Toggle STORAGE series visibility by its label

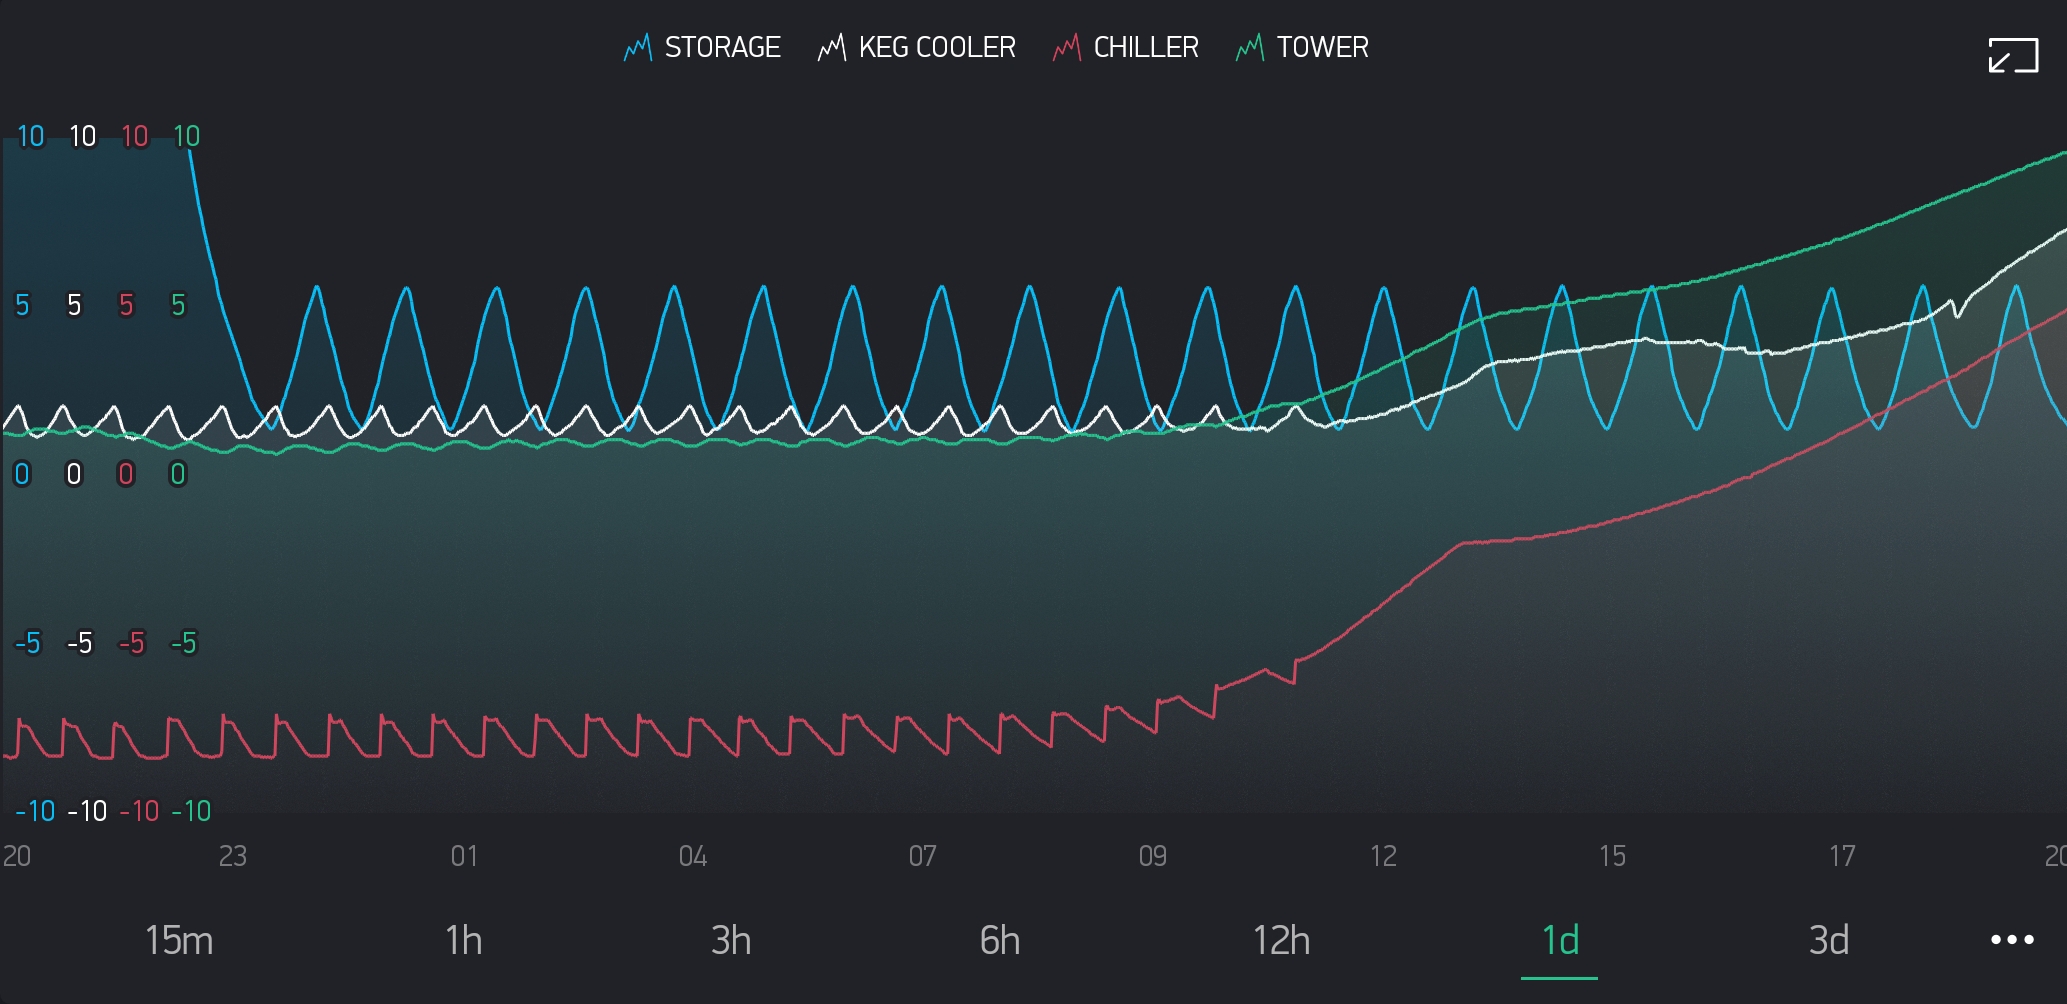click(x=722, y=48)
